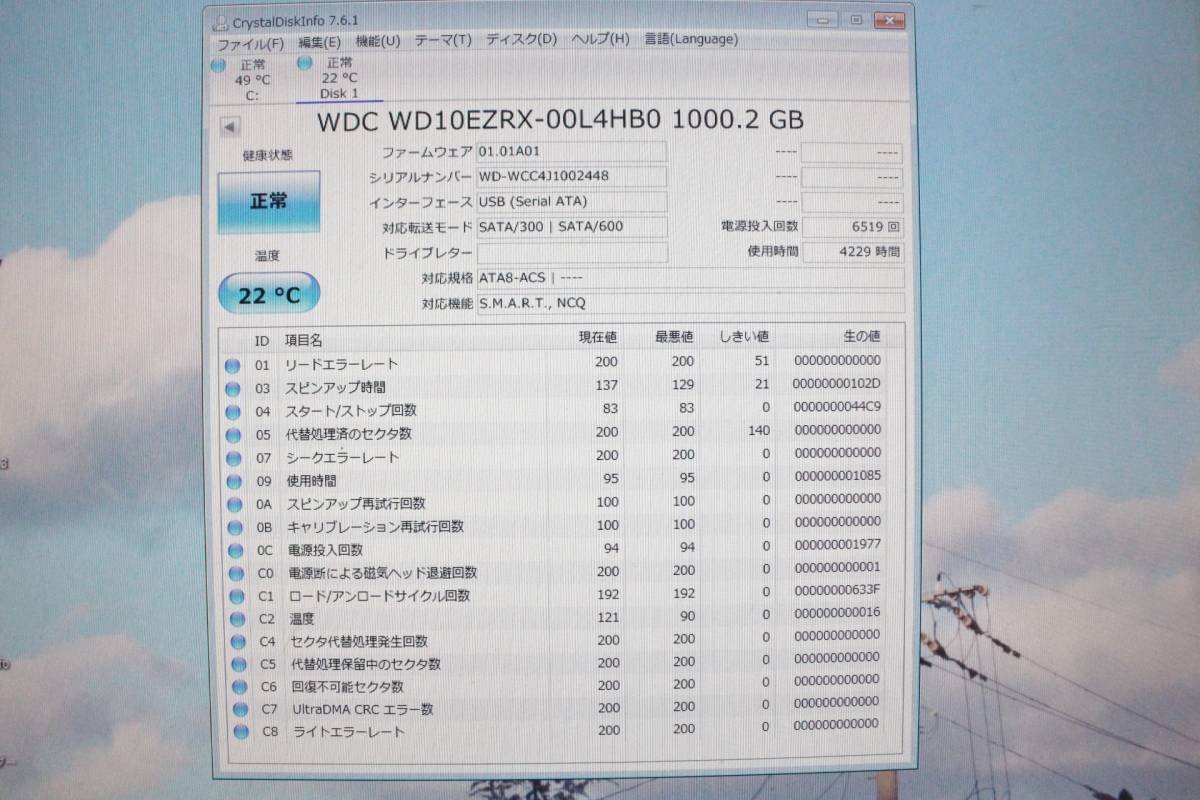This screenshot has width=1200, height=800.
Task: Click the status icon for ID 04
Action: (x=233, y=412)
